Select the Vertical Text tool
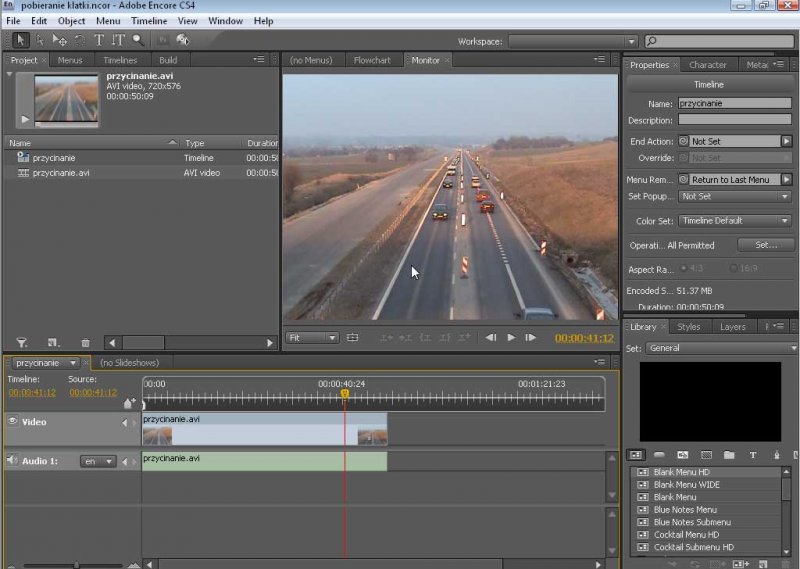This screenshot has width=800, height=569. coord(118,40)
